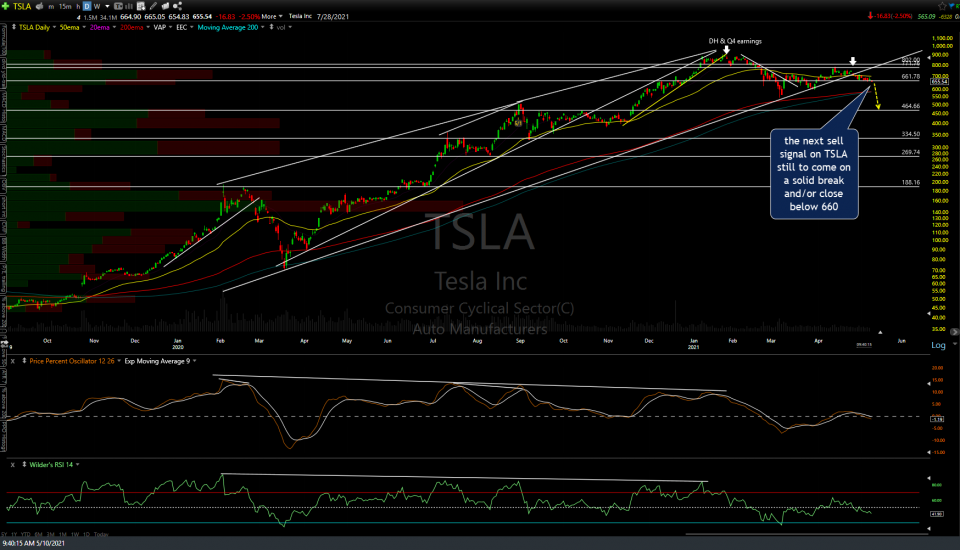Click the up-down arrows next to TSLA Daily

(x=14, y=28)
